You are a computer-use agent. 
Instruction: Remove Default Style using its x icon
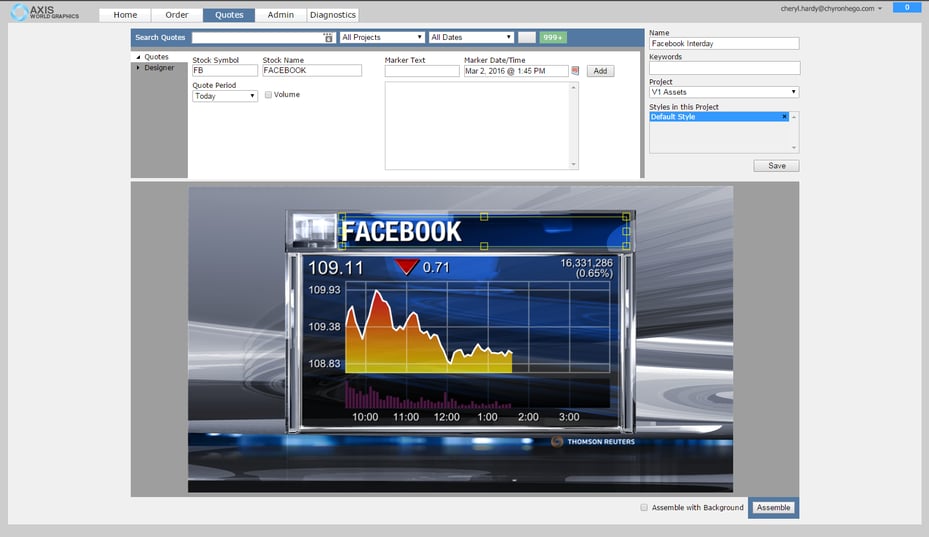tap(785, 117)
